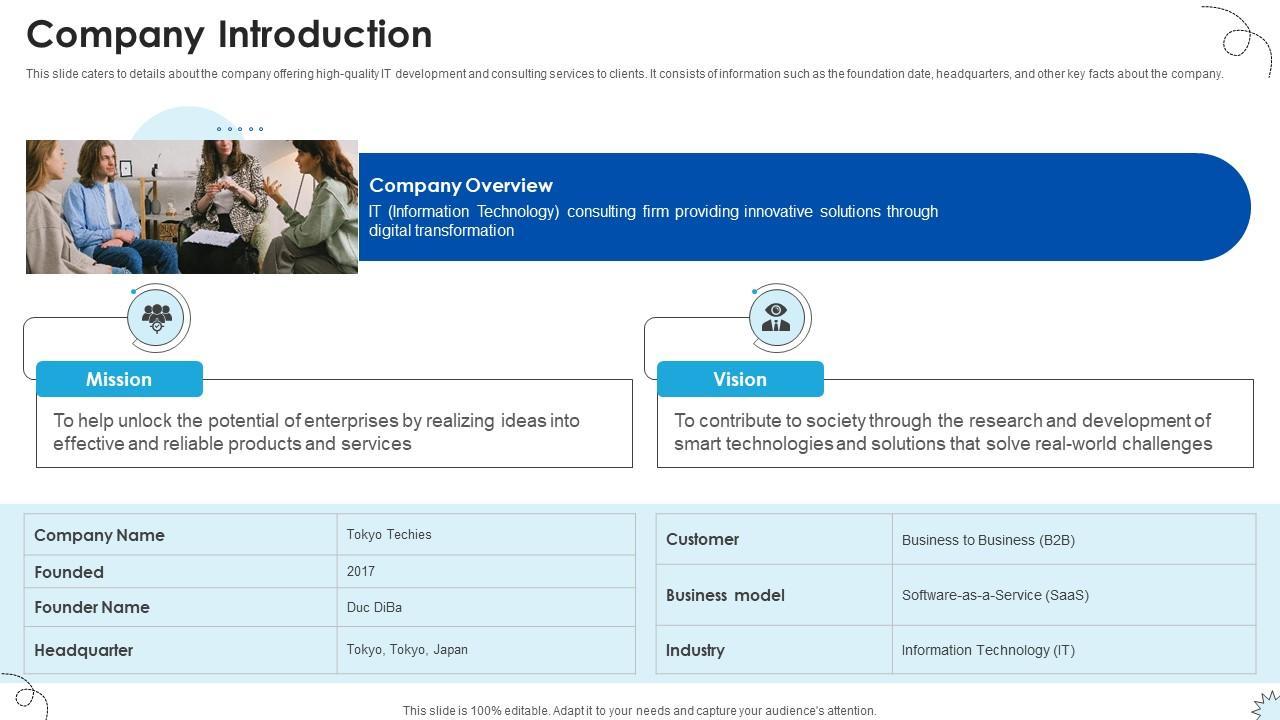Viewport: 1280px width, 720px height.
Task: Select Software-as-a-Service (SaaS) cell
Action: 995,595
